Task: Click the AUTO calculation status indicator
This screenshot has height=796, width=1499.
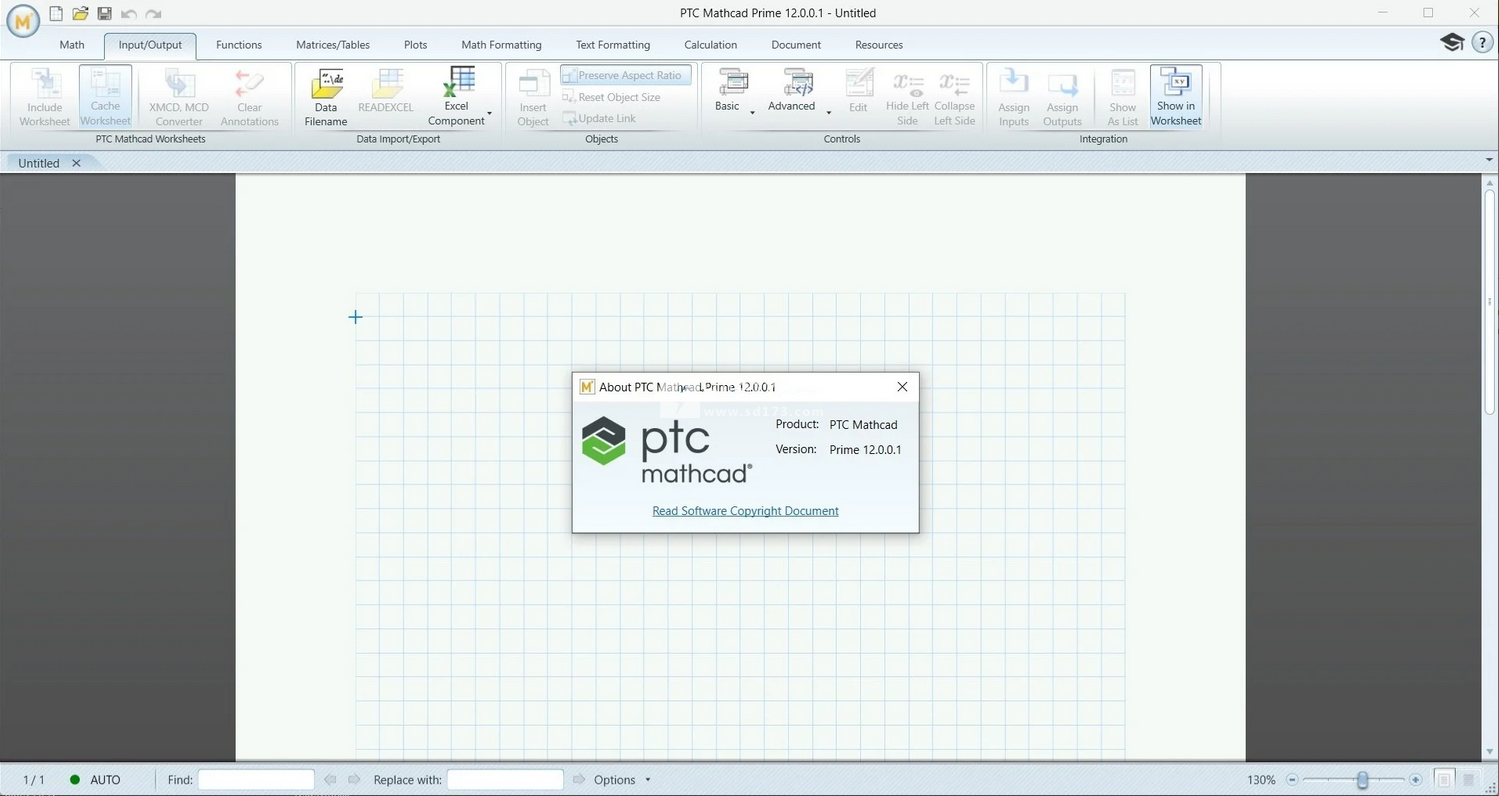Action: pos(96,780)
